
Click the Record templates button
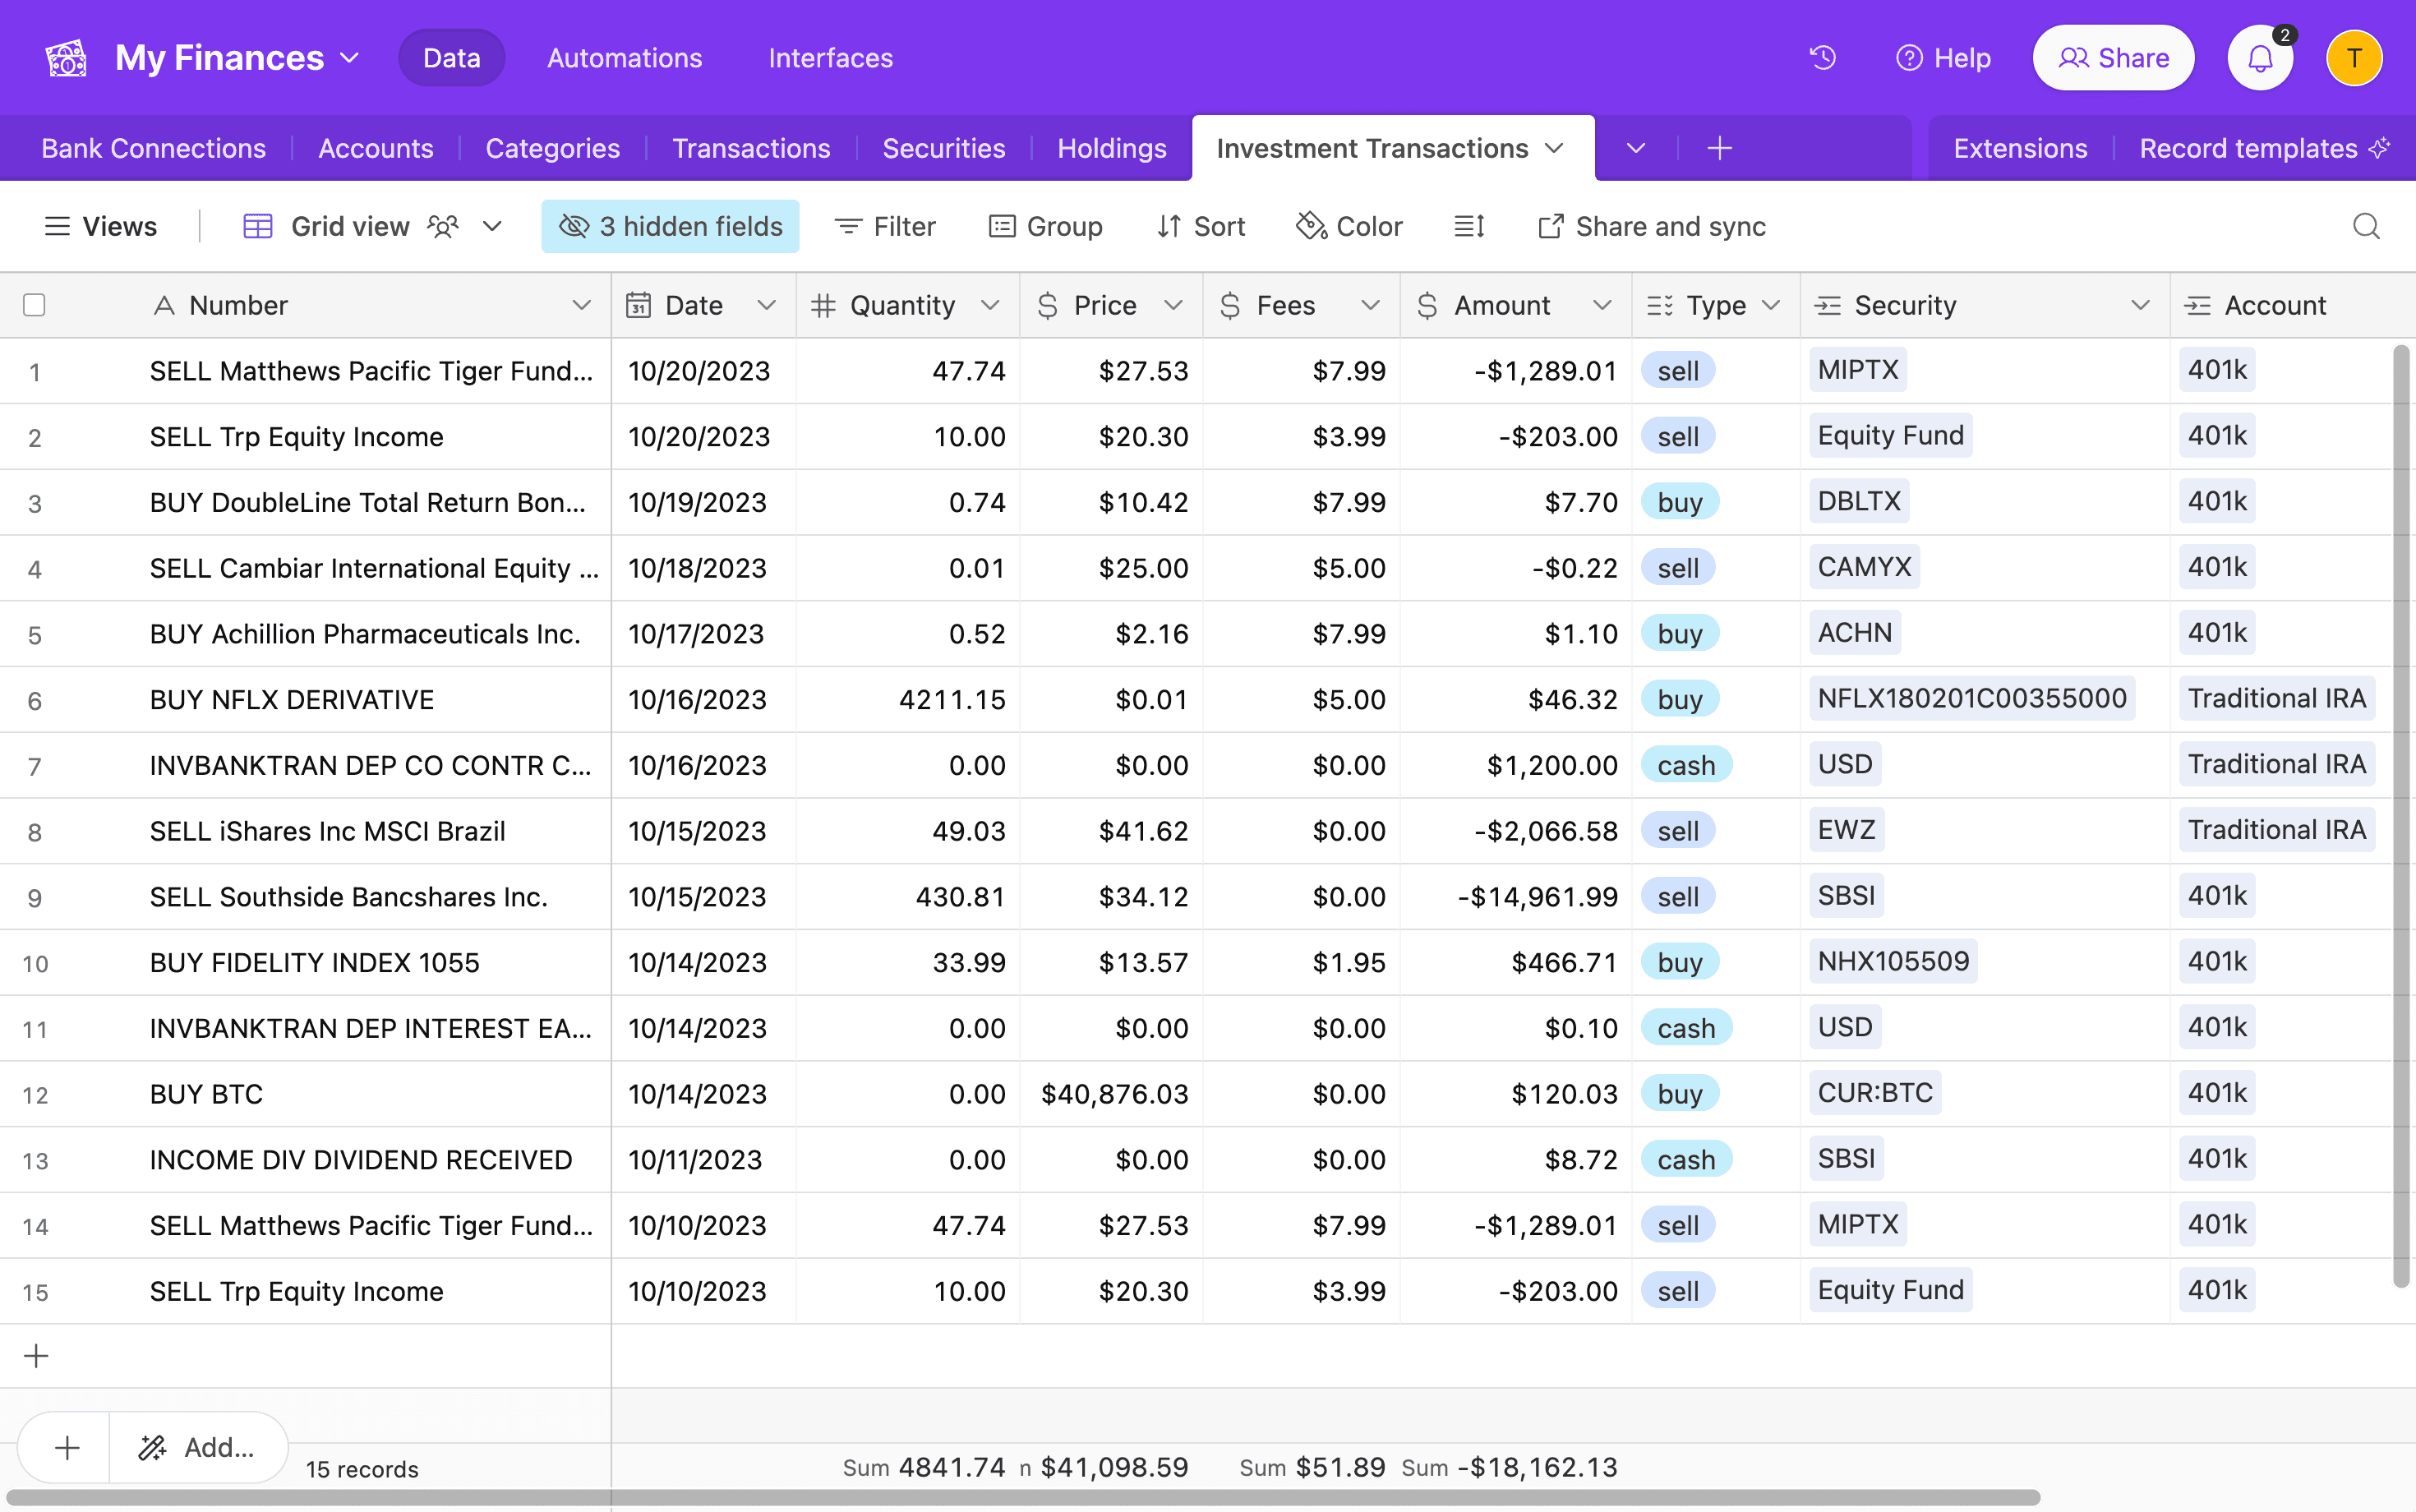click(x=2248, y=148)
